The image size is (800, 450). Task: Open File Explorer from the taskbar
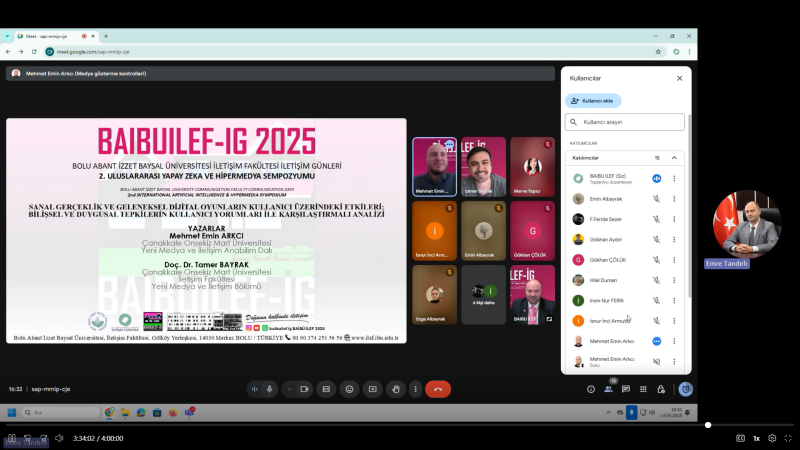tap(125, 412)
